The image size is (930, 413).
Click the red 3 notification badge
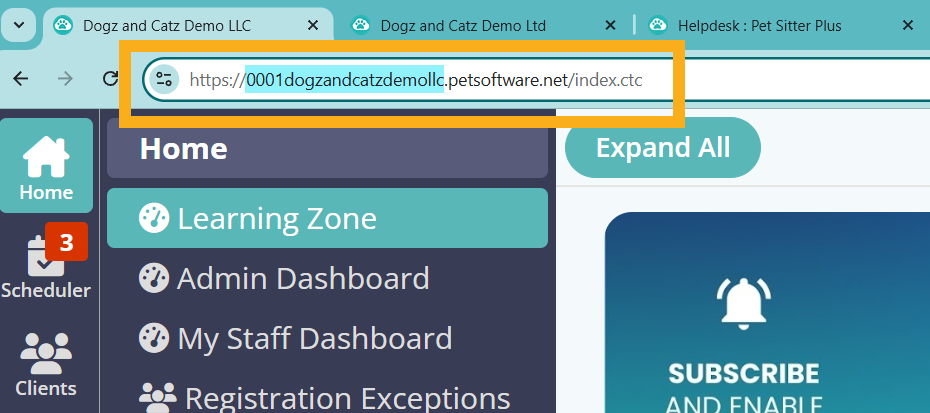66,242
